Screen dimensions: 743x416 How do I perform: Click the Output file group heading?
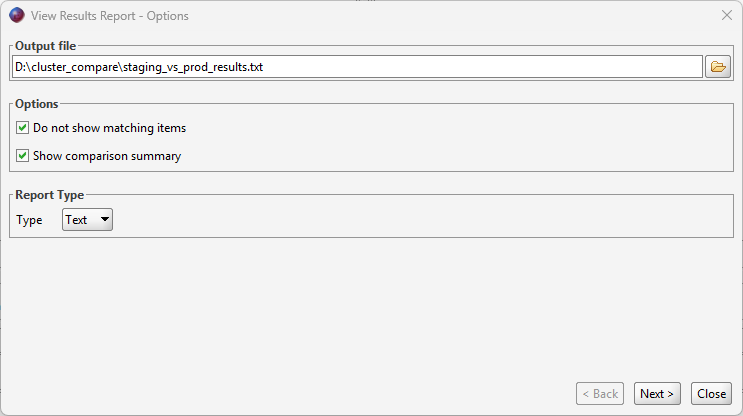pos(45,46)
